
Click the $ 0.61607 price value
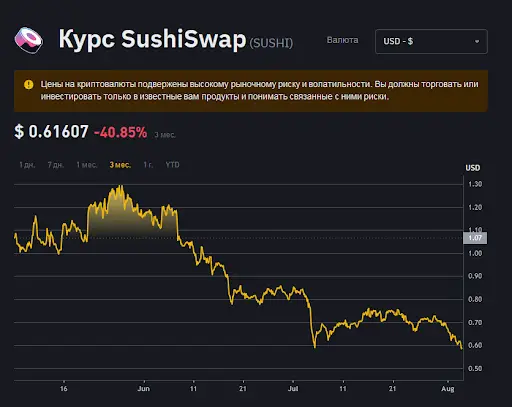(51, 131)
